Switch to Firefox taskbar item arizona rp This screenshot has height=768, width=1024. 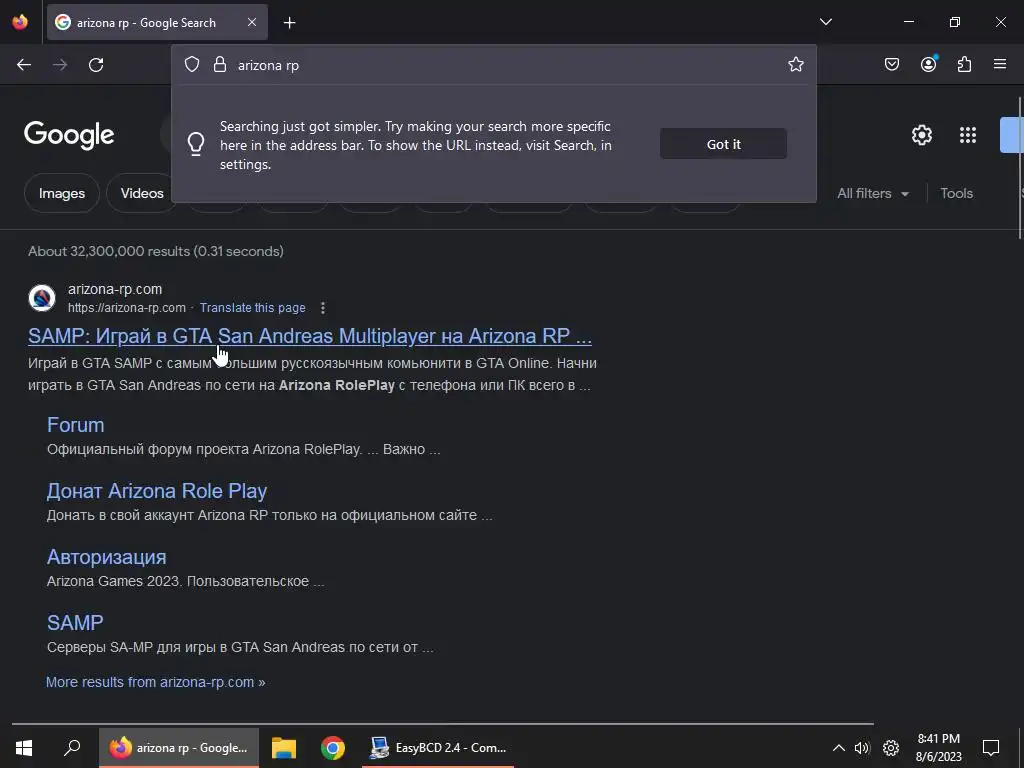179,748
